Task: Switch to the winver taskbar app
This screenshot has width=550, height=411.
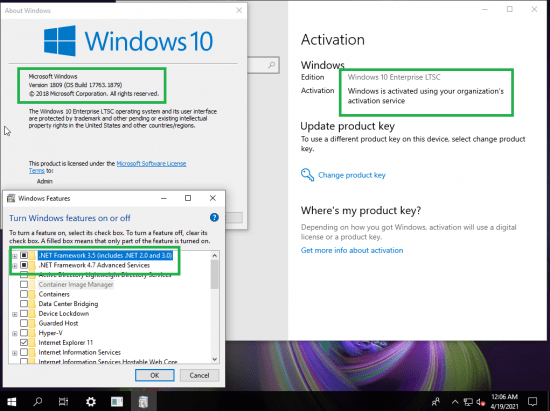Action: pos(117,402)
